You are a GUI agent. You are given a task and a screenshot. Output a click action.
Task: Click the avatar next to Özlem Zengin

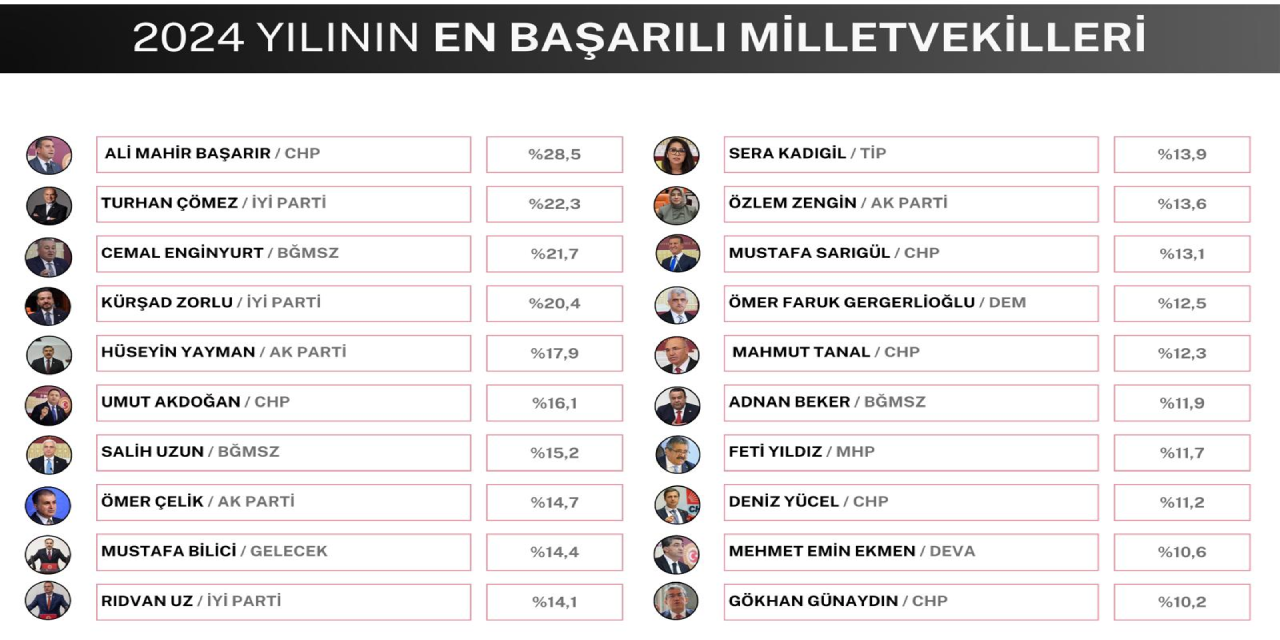tap(677, 205)
